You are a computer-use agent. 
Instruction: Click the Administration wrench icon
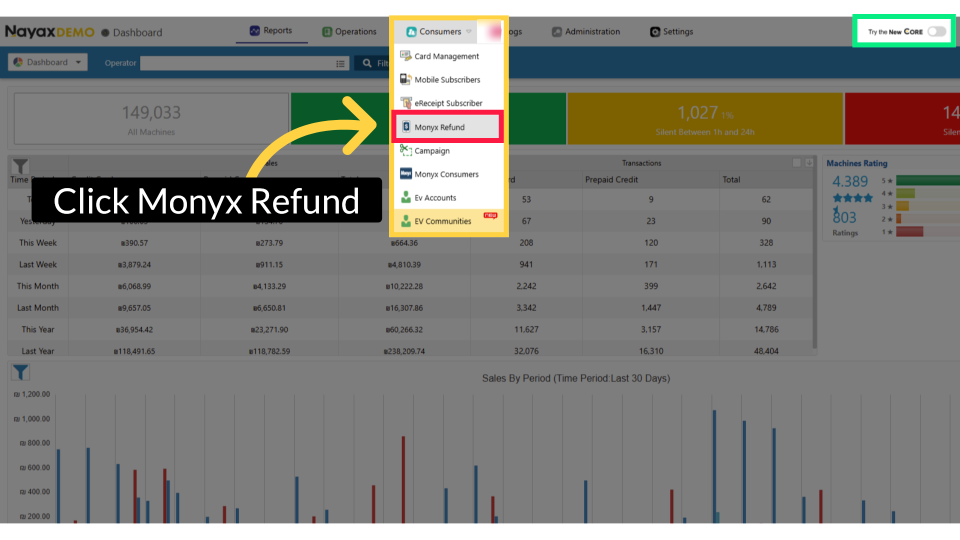557,31
